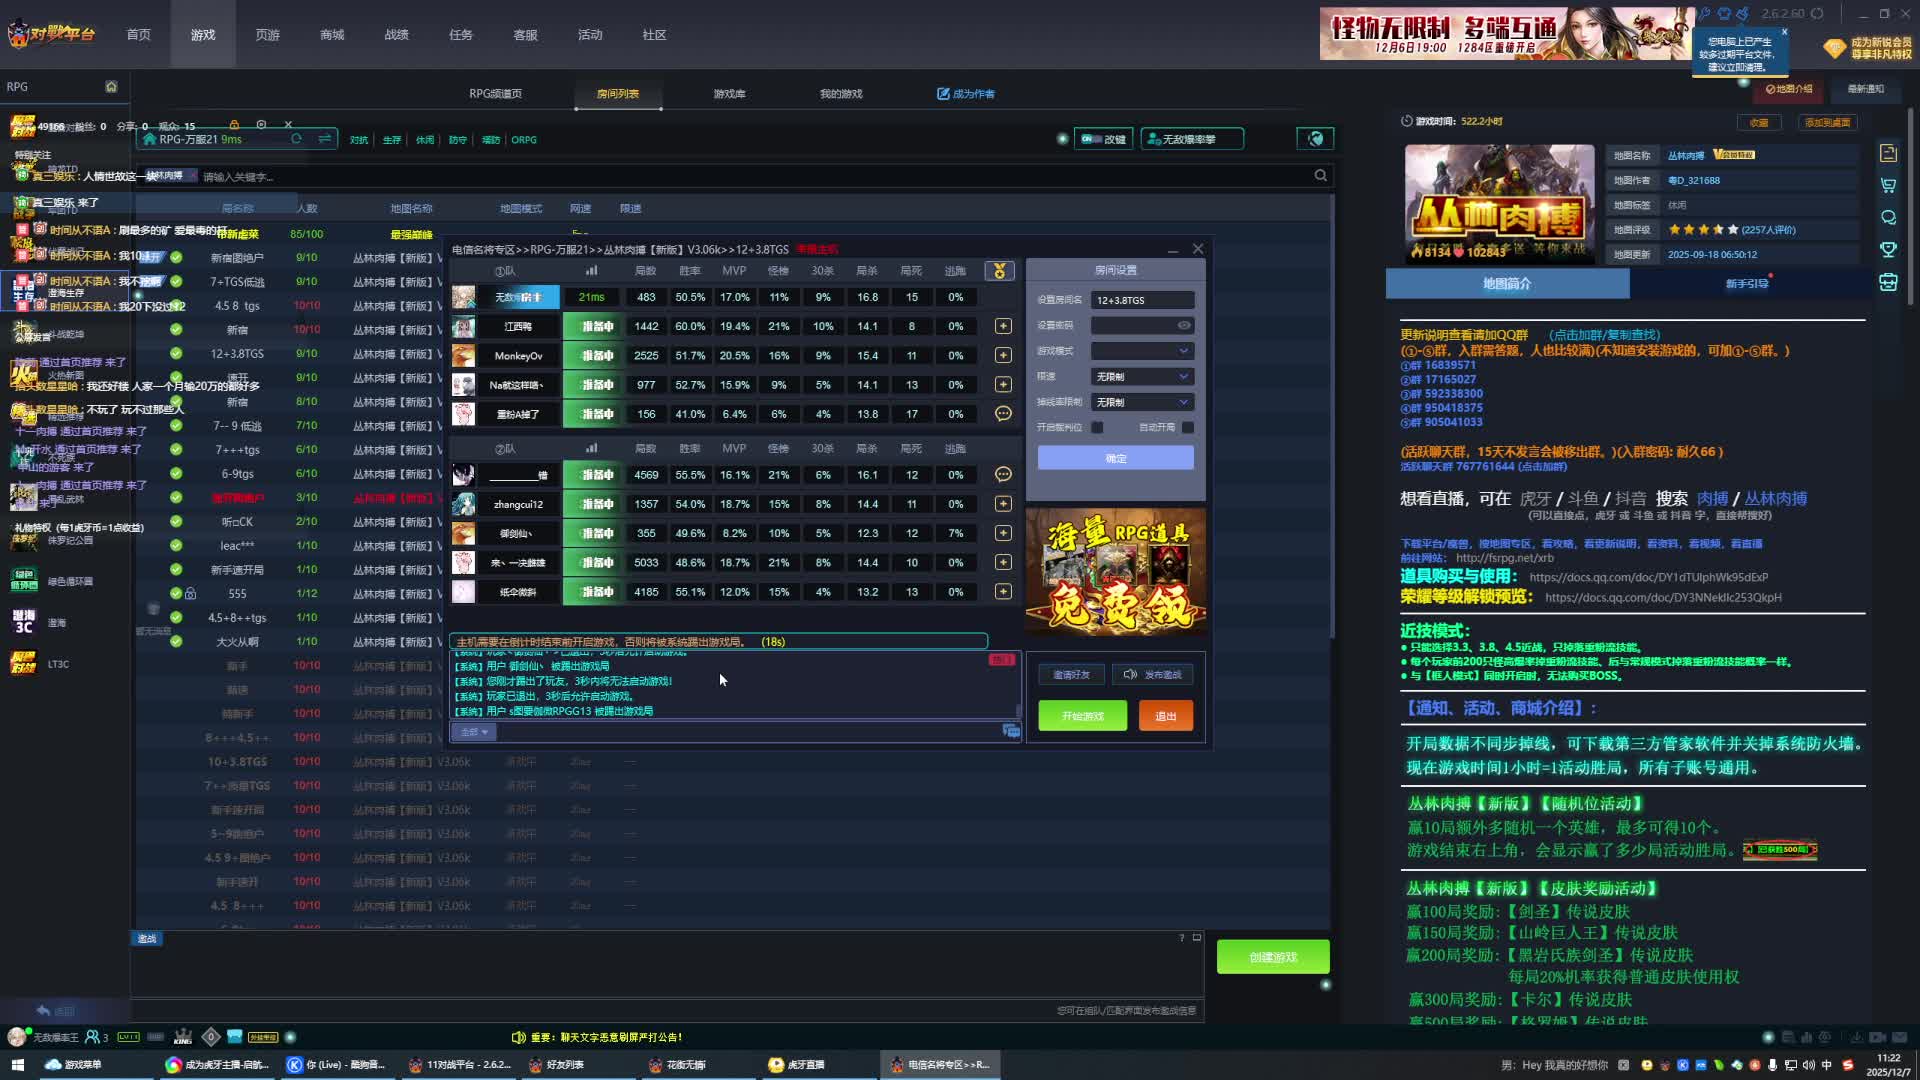Open the 商城 top menu item
The width and height of the screenshot is (1920, 1080).
332,35
